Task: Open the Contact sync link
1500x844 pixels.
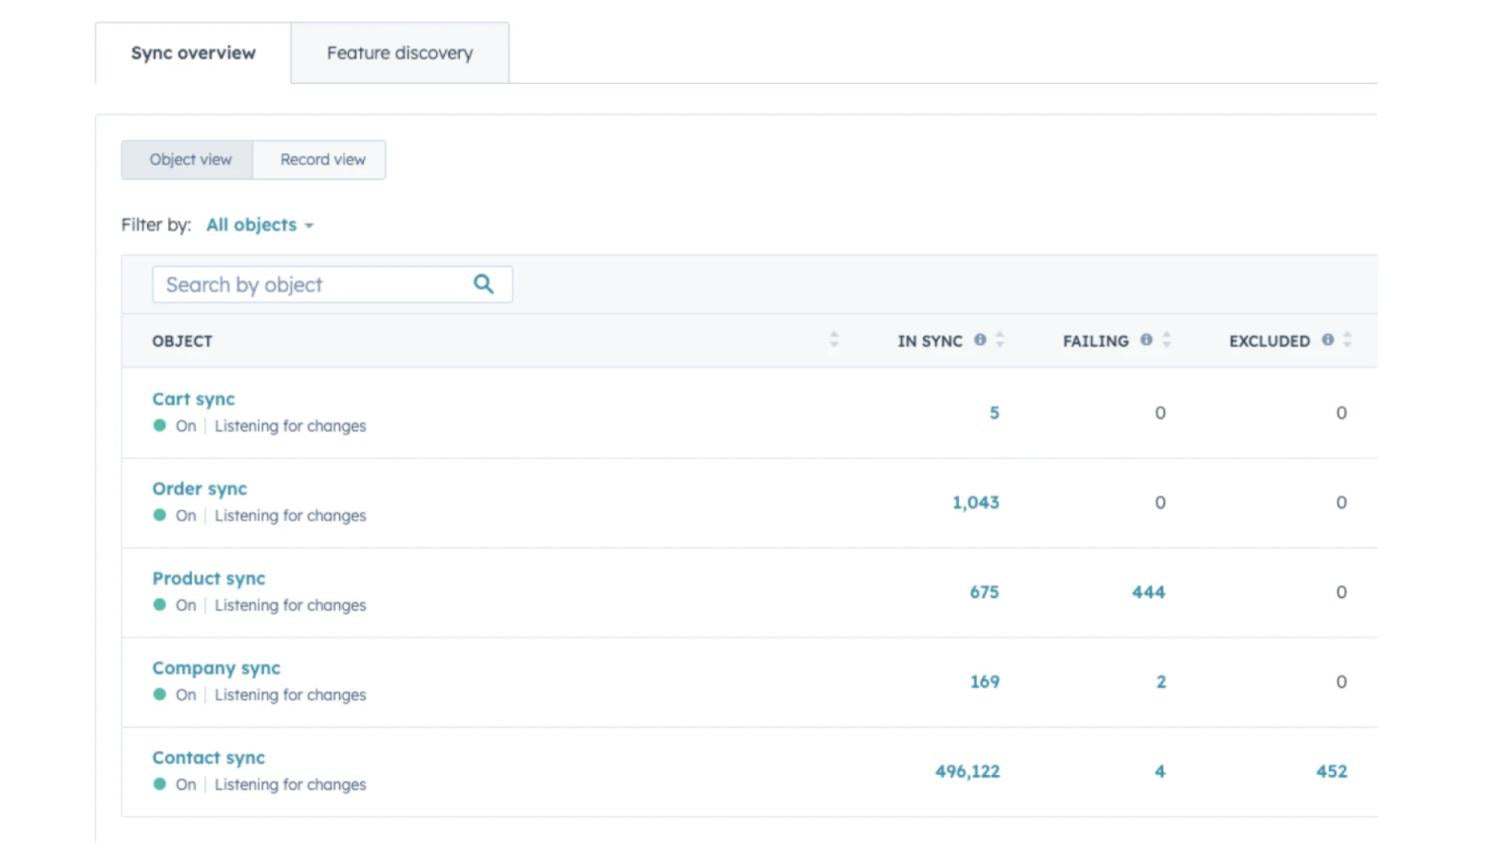Action: (208, 758)
